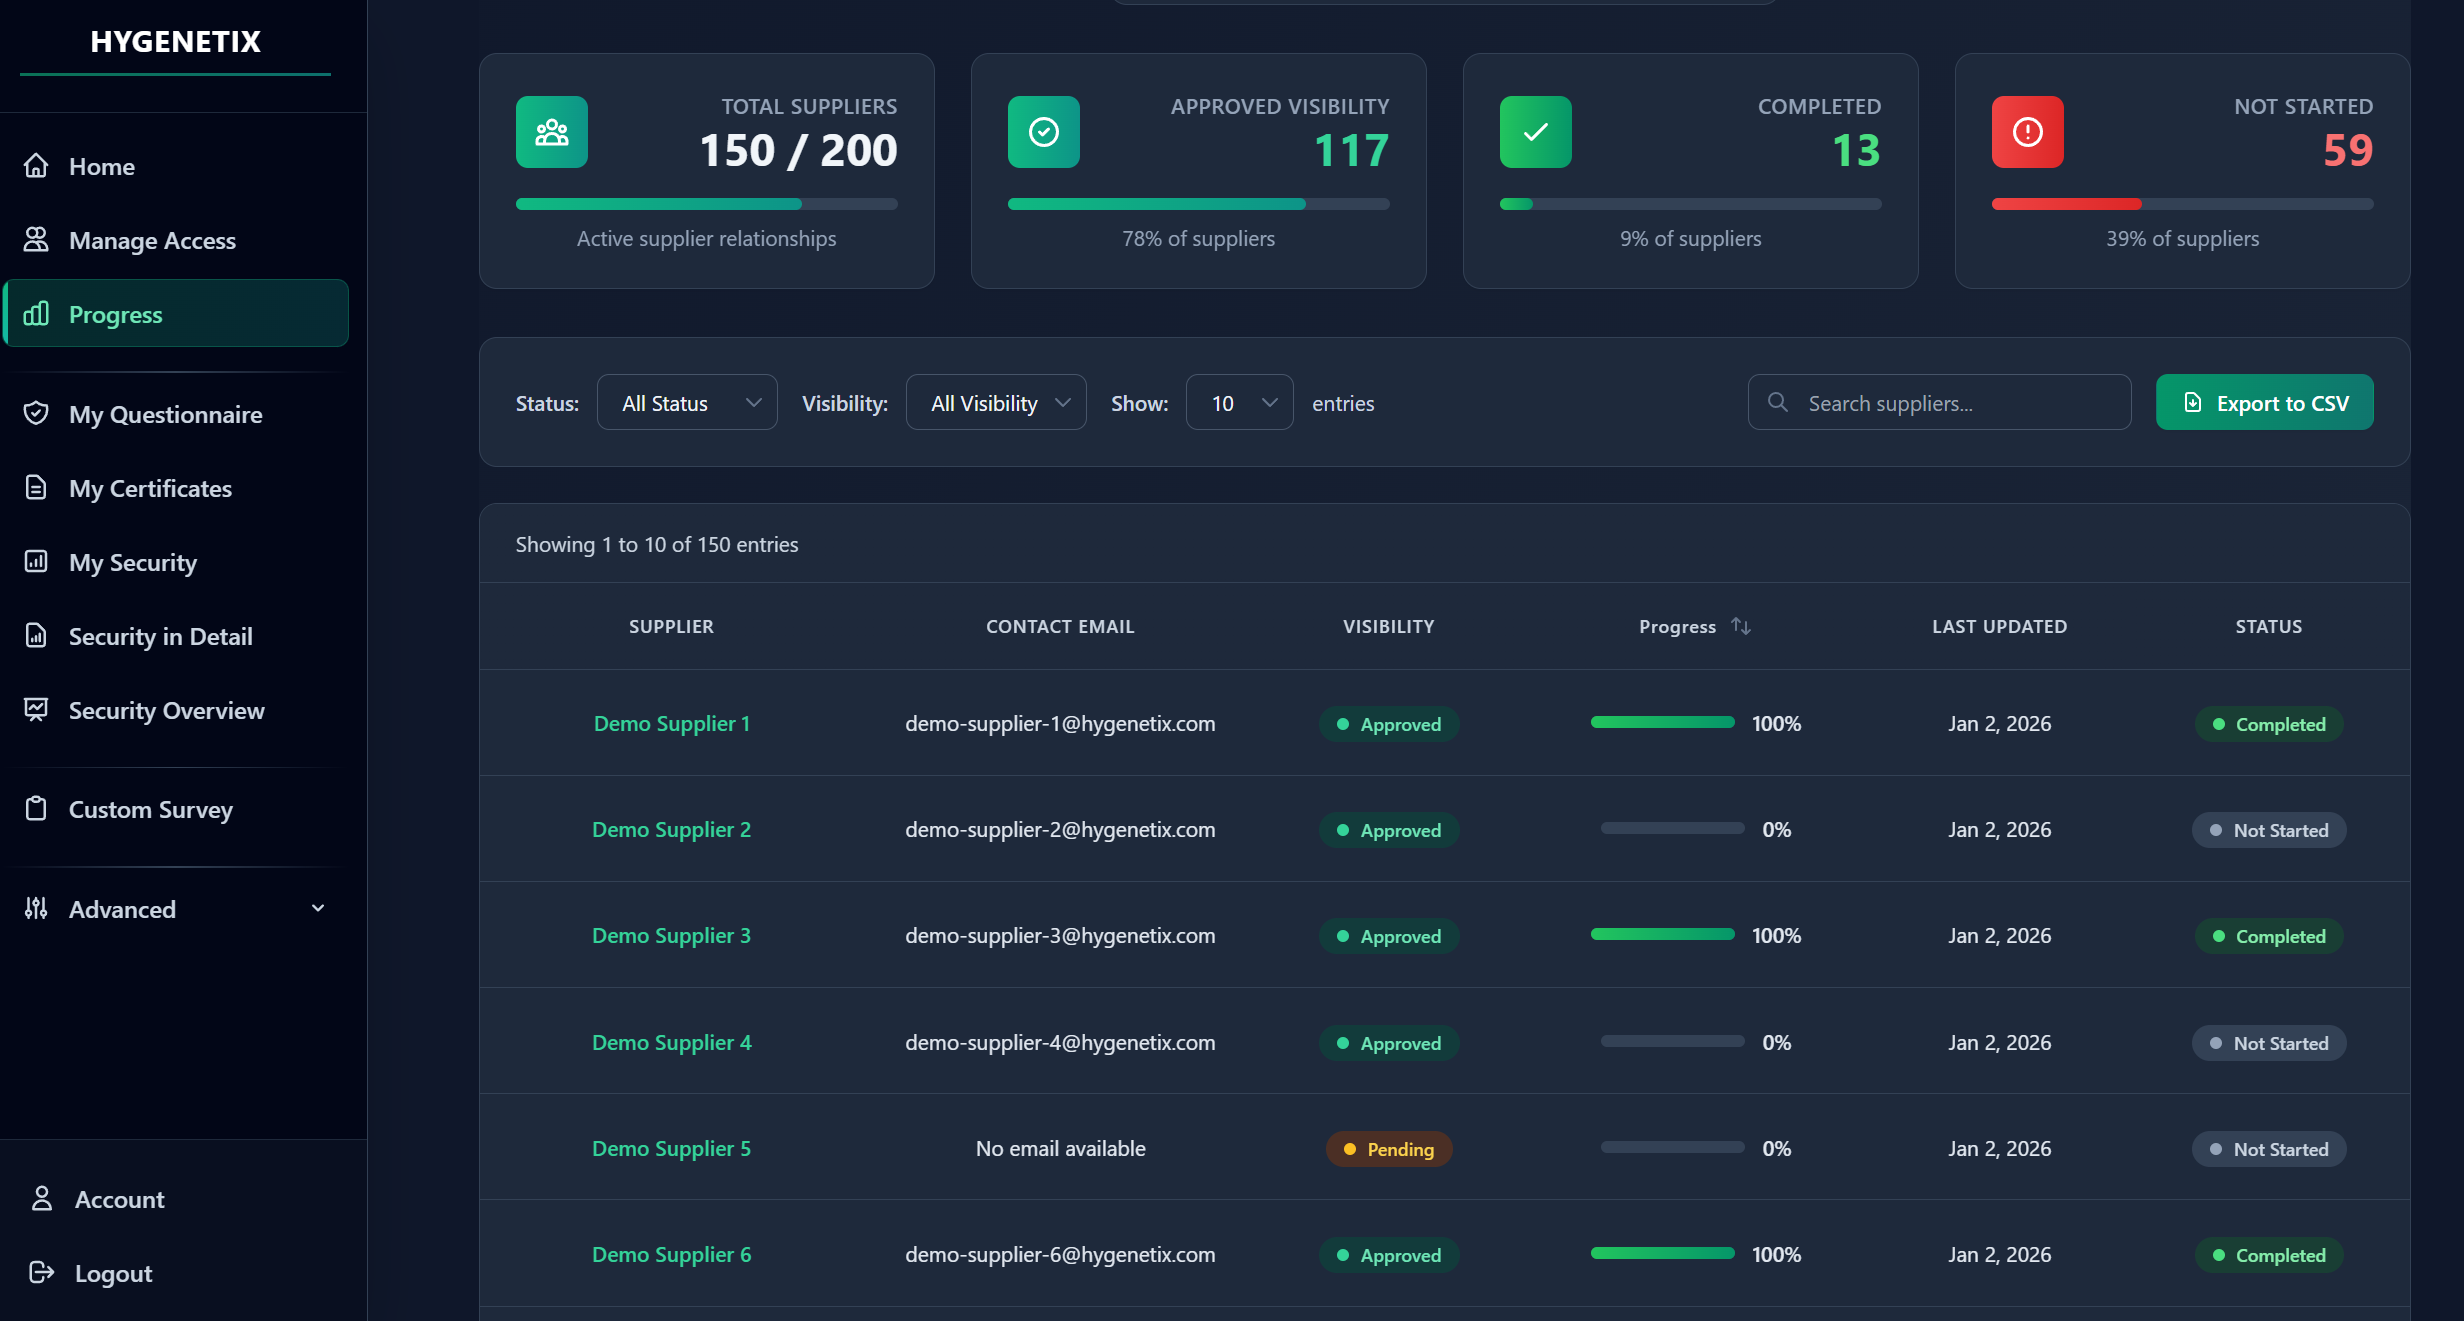Click the Total Suppliers group icon
Viewport: 2464px width, 1321px height.
[x=551, y=131]
